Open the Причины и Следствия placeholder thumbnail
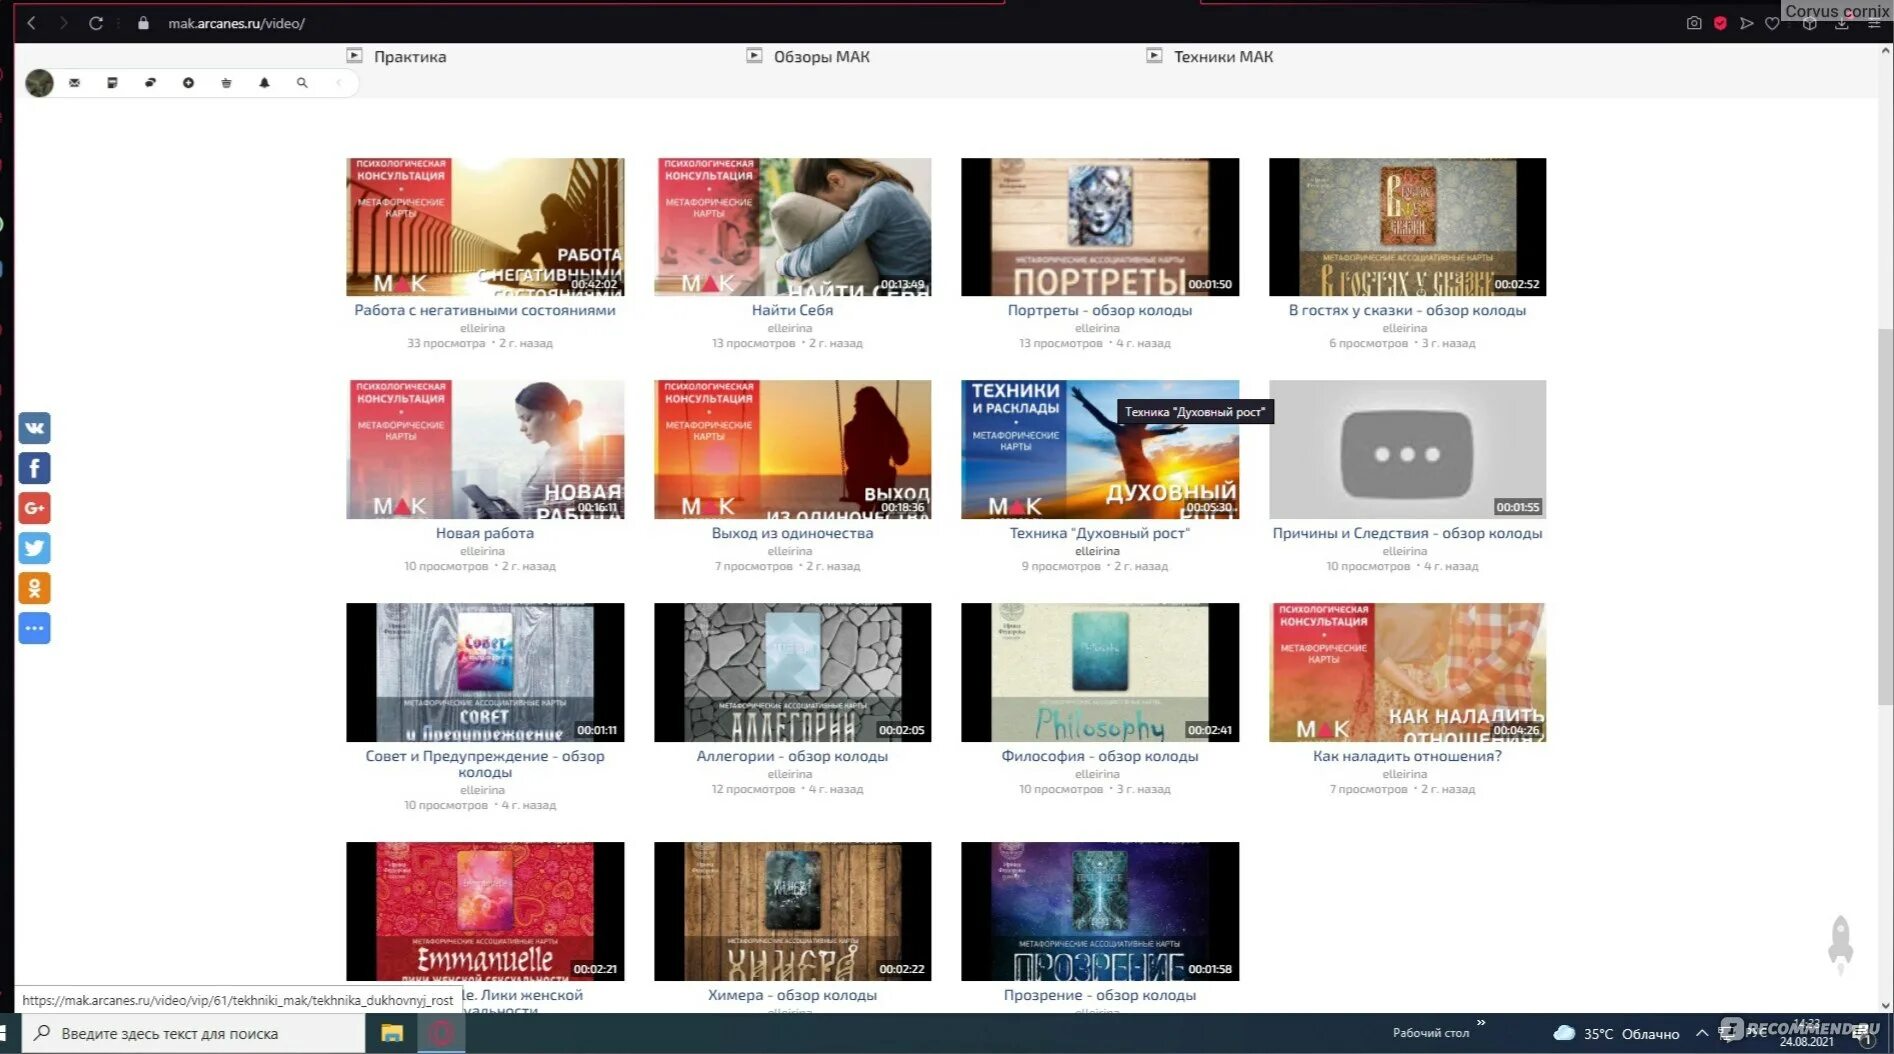This screenshot has height=1054, width=1894. coord(1408,449)
